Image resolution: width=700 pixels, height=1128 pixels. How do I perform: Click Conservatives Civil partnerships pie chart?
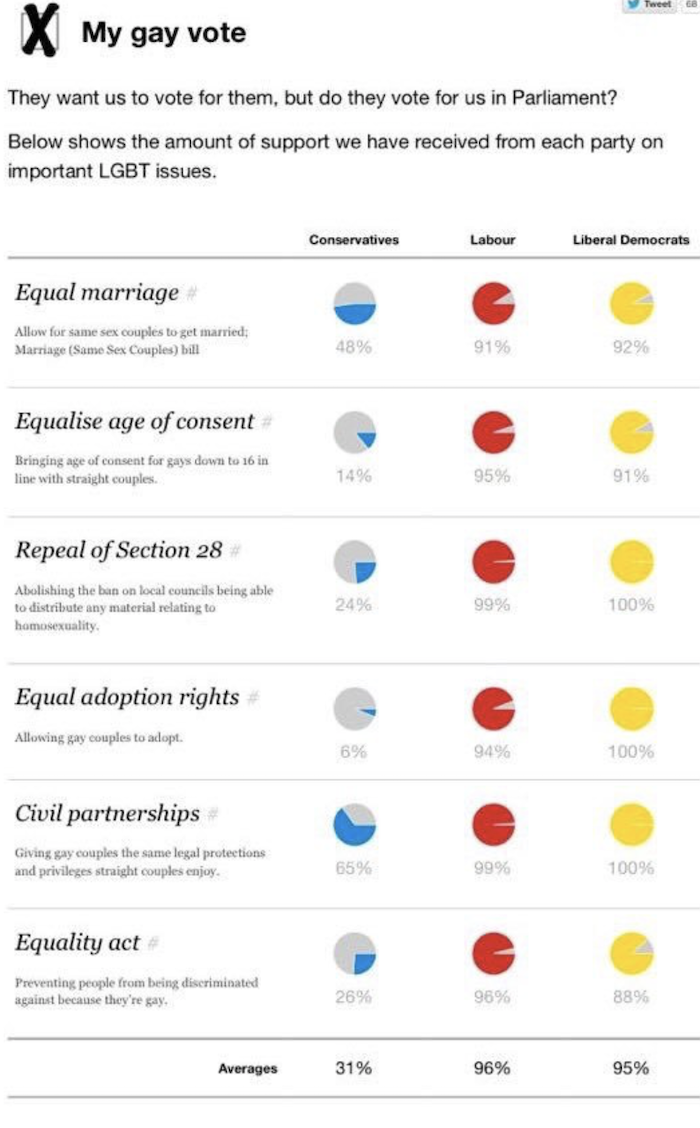[354, 825]
